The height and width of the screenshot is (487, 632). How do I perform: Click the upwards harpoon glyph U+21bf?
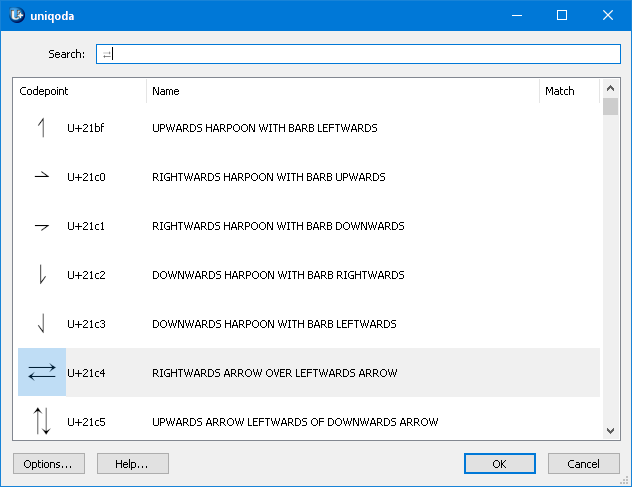42,128
